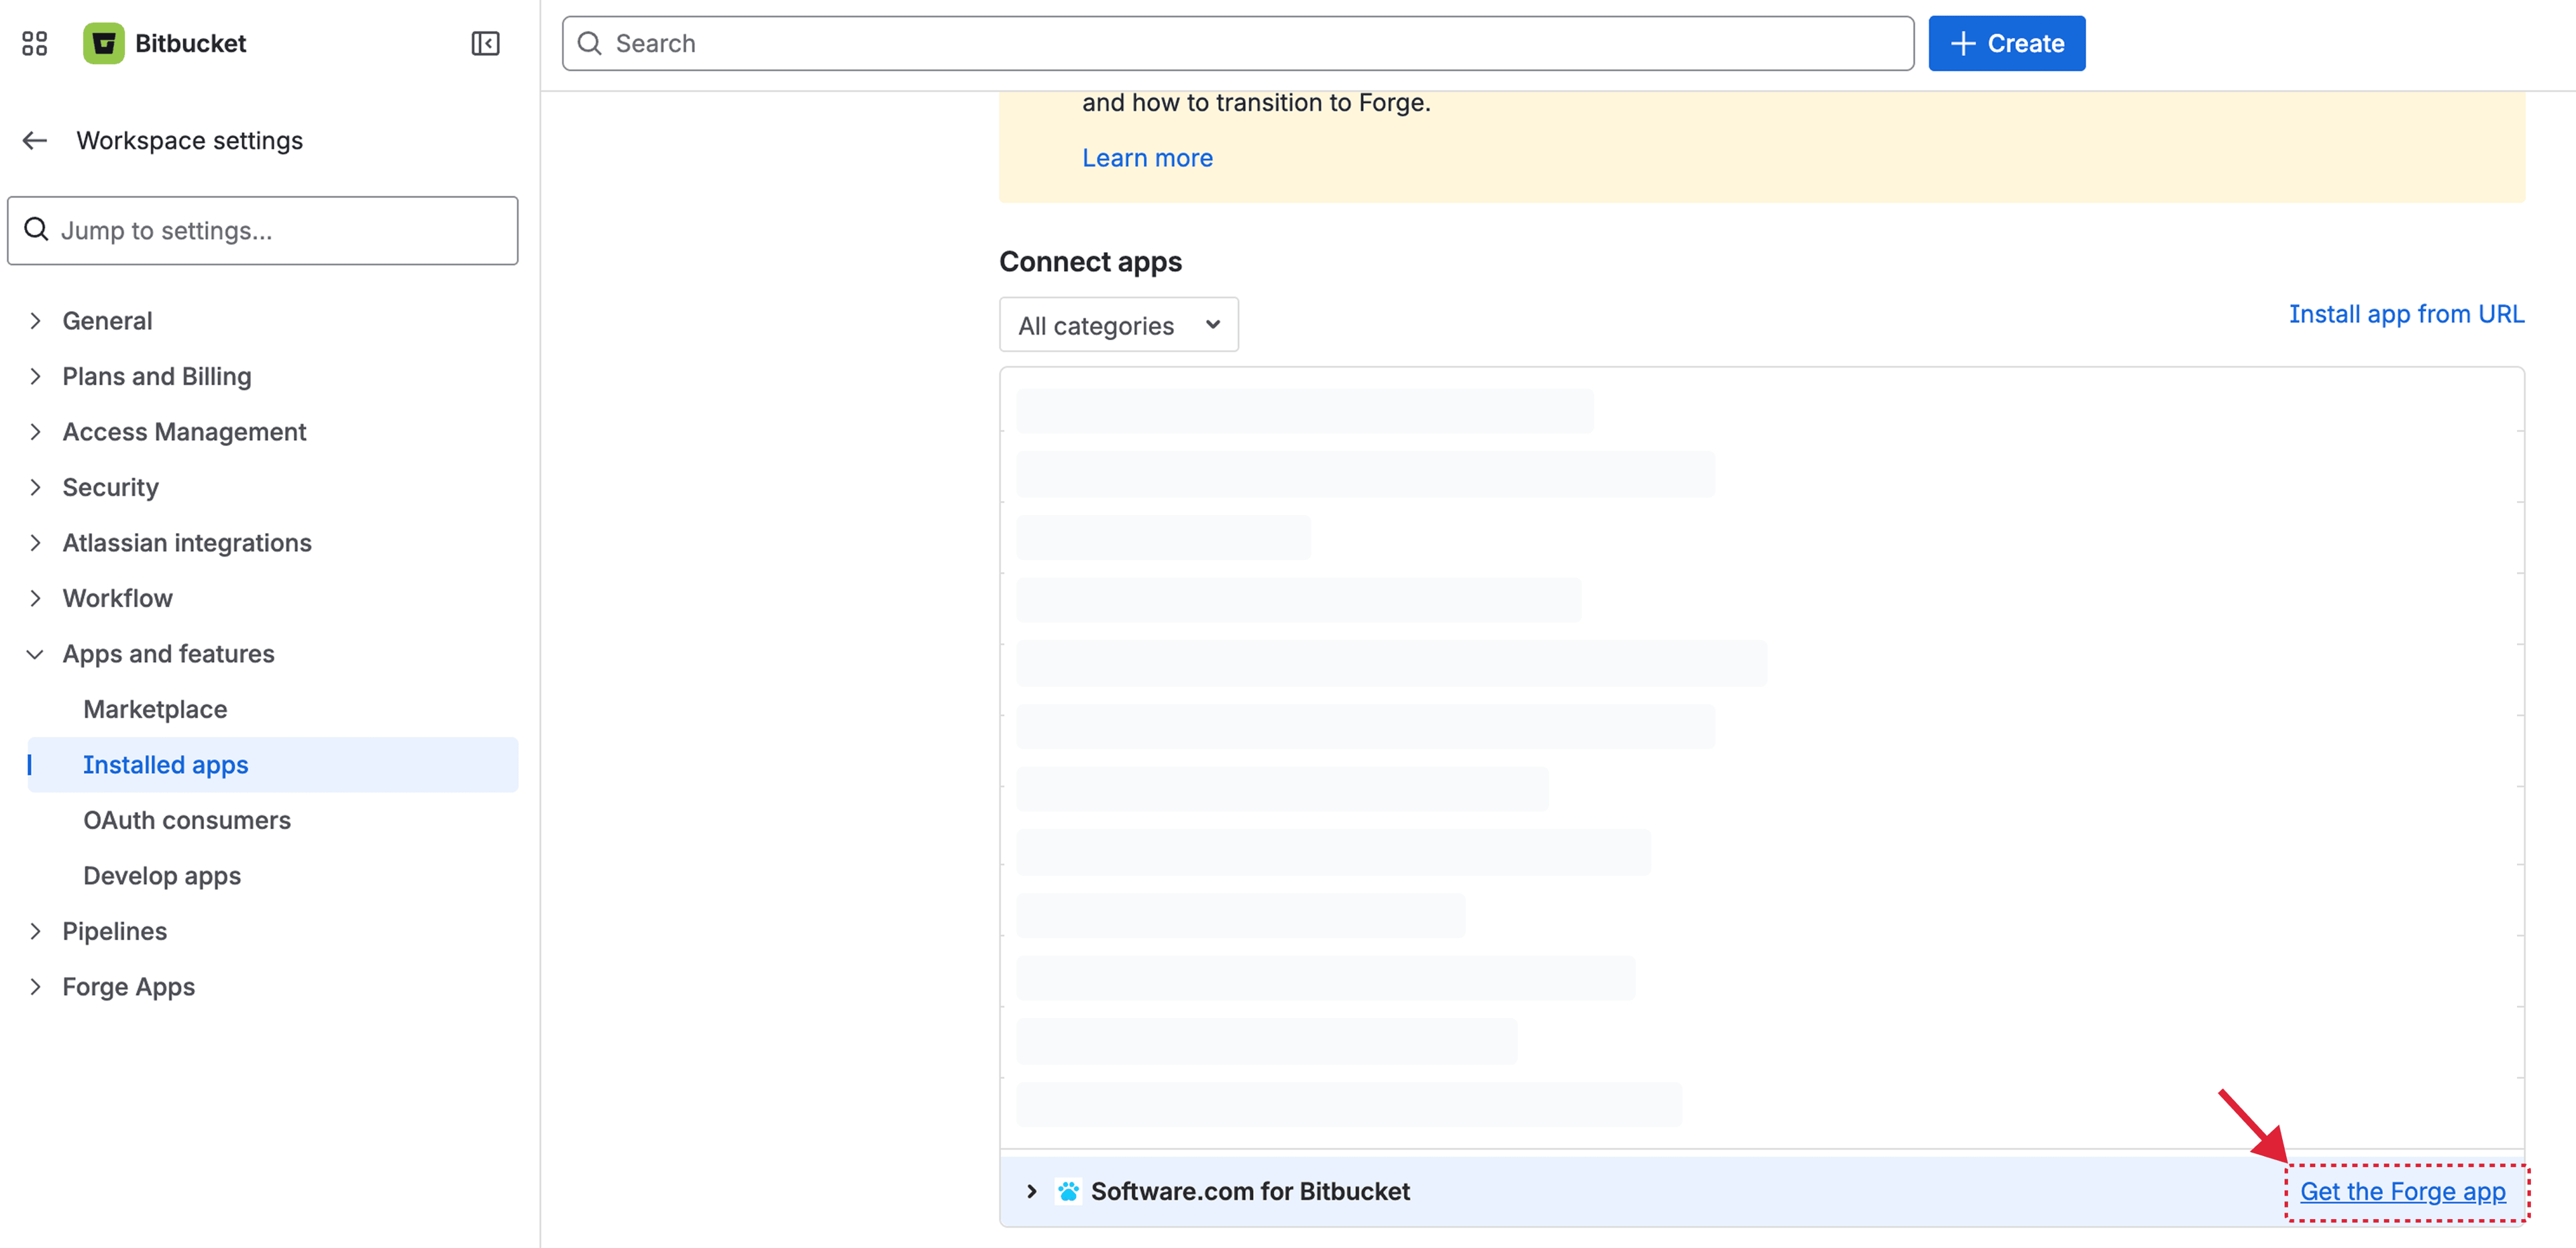Open the Learn more link
The height and width of the screenshot is (1248, 2576).
[x=1147, y=158]
